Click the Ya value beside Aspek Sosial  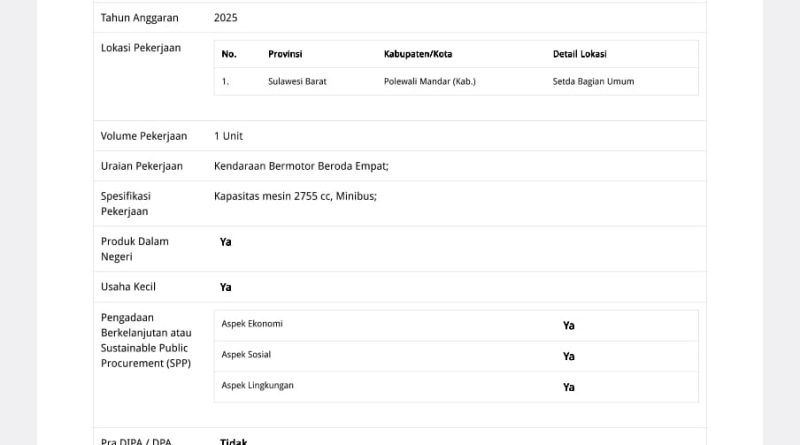(569, 356)
